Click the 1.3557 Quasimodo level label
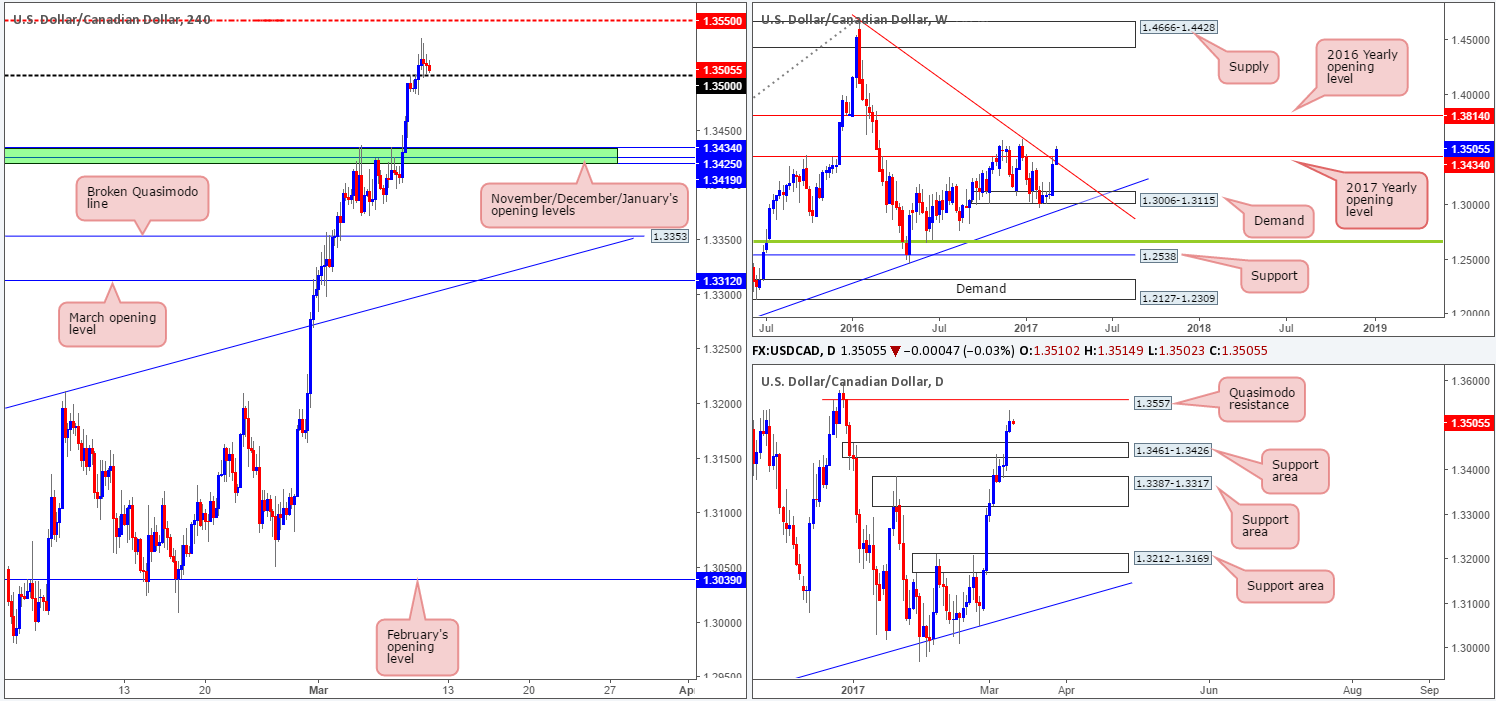1496x701 pixels. pos(1154,402)
